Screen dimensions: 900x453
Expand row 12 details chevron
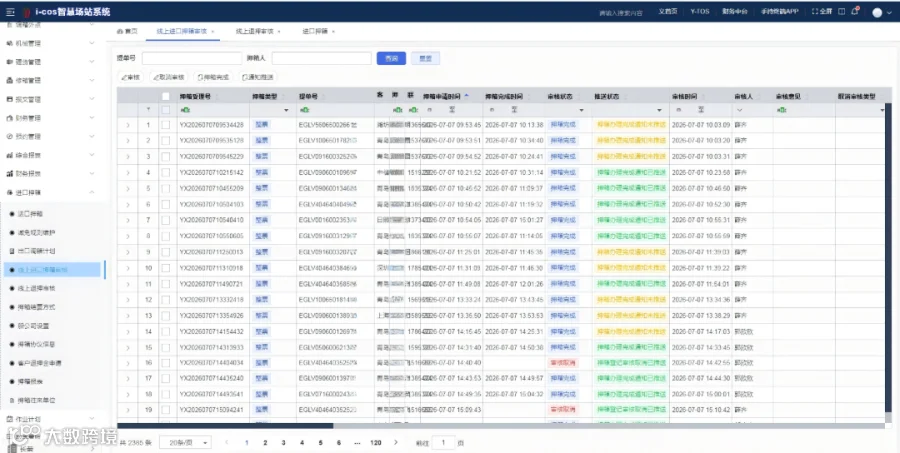click(x=127, y=300)
